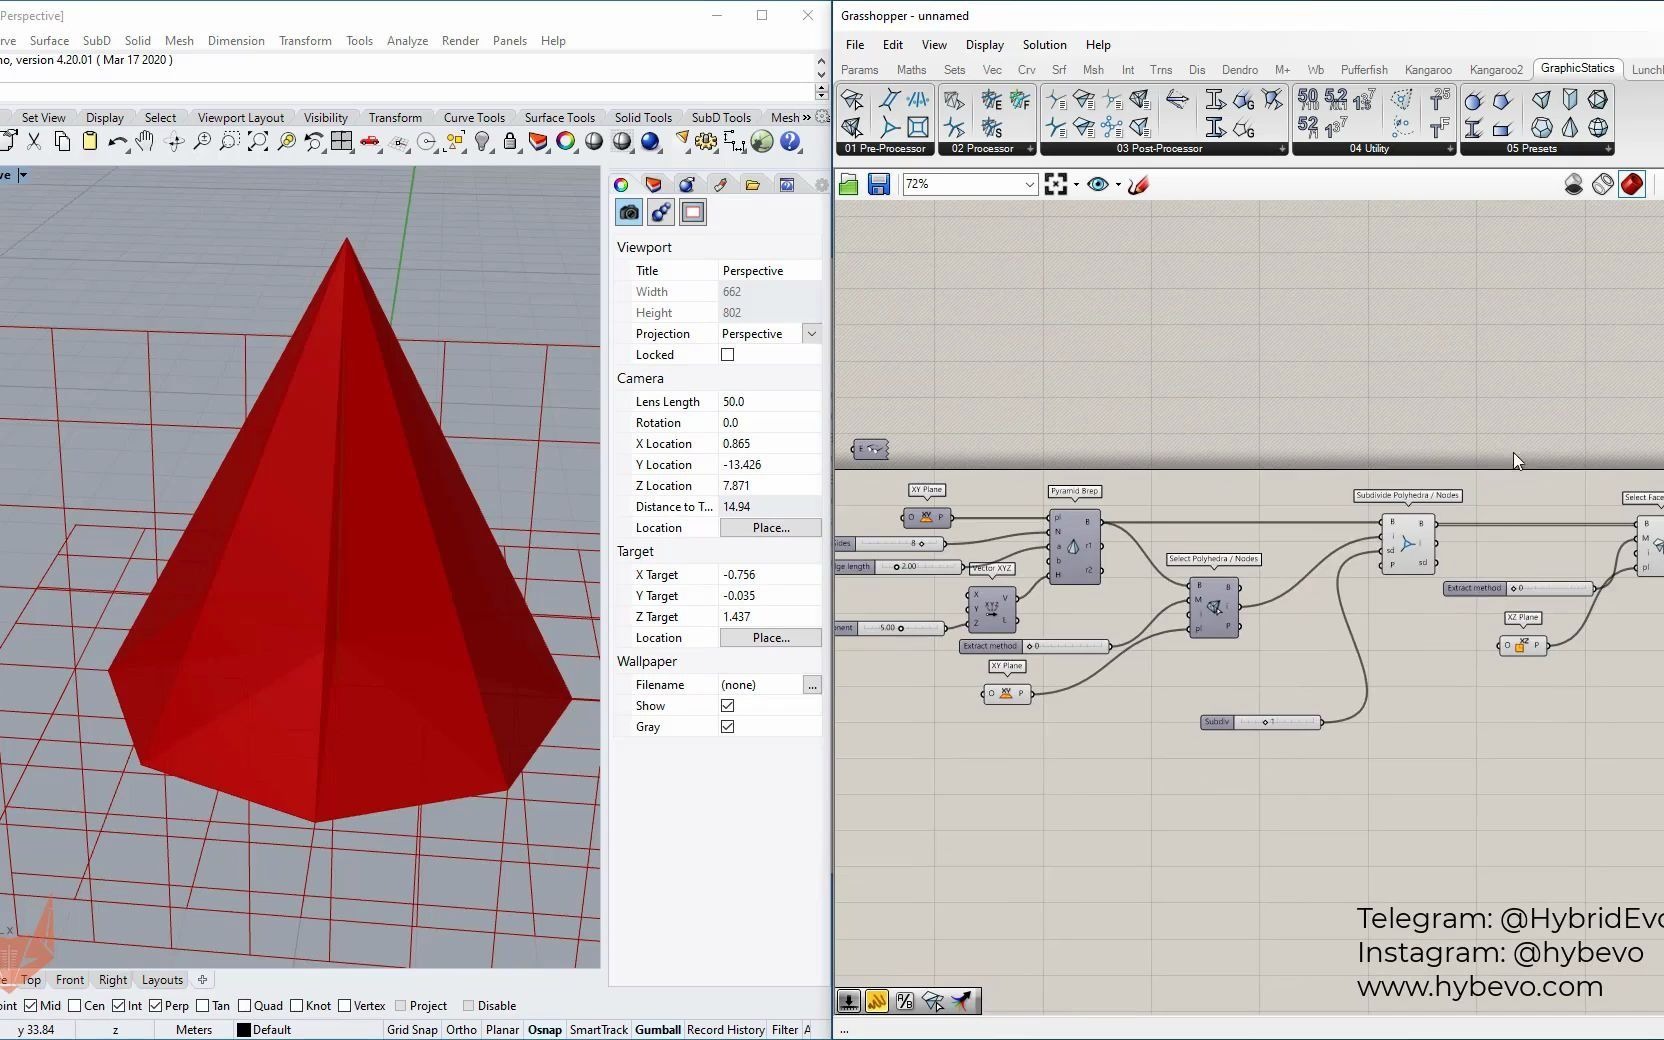Open the Solution menu in Grasshopper
The width and height of the screenshot is (1664, 1040).
click(x=1043, y=45)
